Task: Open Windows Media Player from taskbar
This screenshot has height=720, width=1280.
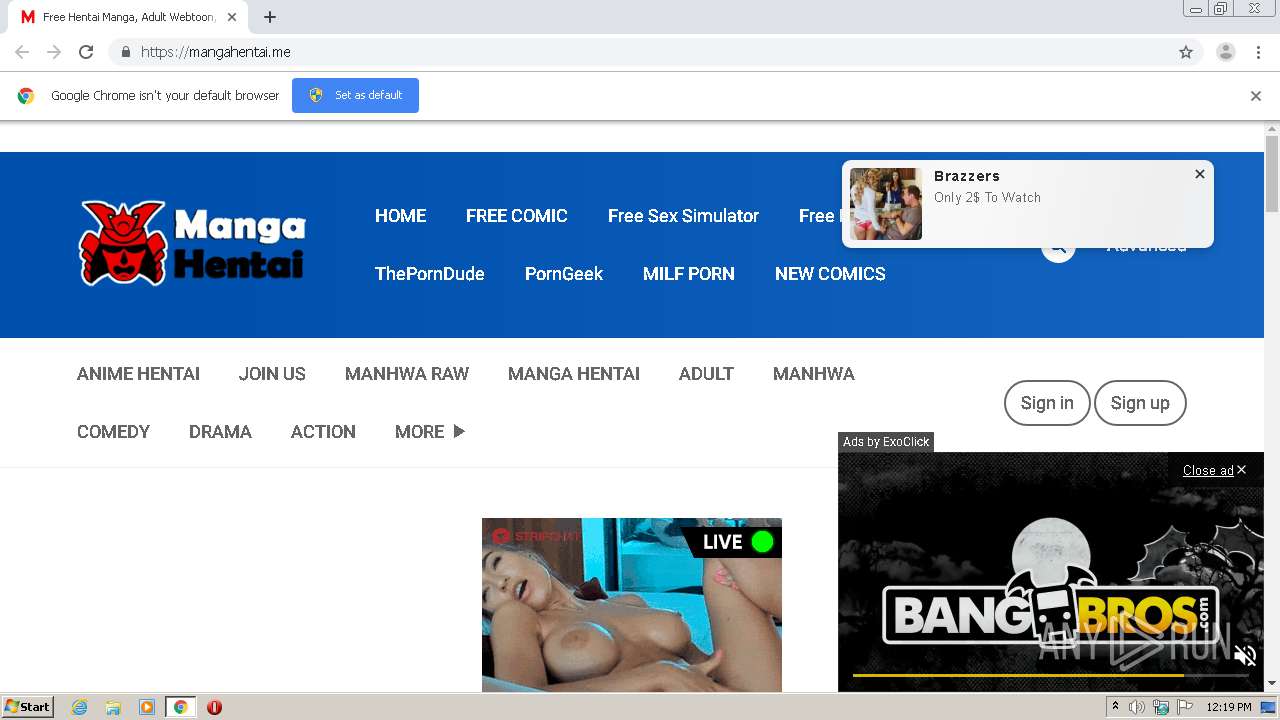Action: click(x=147, y=707)
